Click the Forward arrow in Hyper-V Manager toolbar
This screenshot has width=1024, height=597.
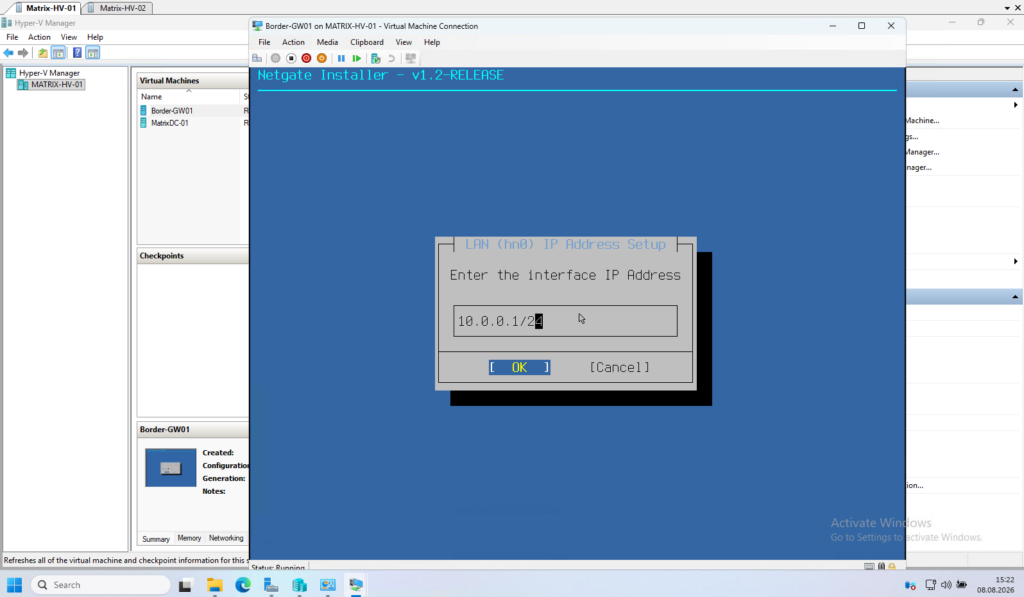coord(23,53)
